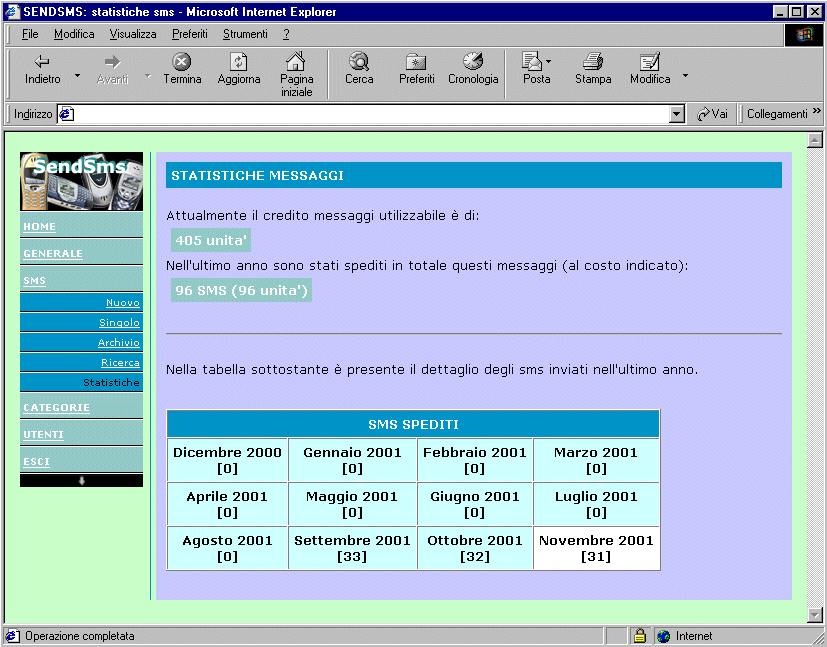Viewport: 827px width, 647px height.
Task: Open the Visualizza menu
Action: (x=133, y=34)
